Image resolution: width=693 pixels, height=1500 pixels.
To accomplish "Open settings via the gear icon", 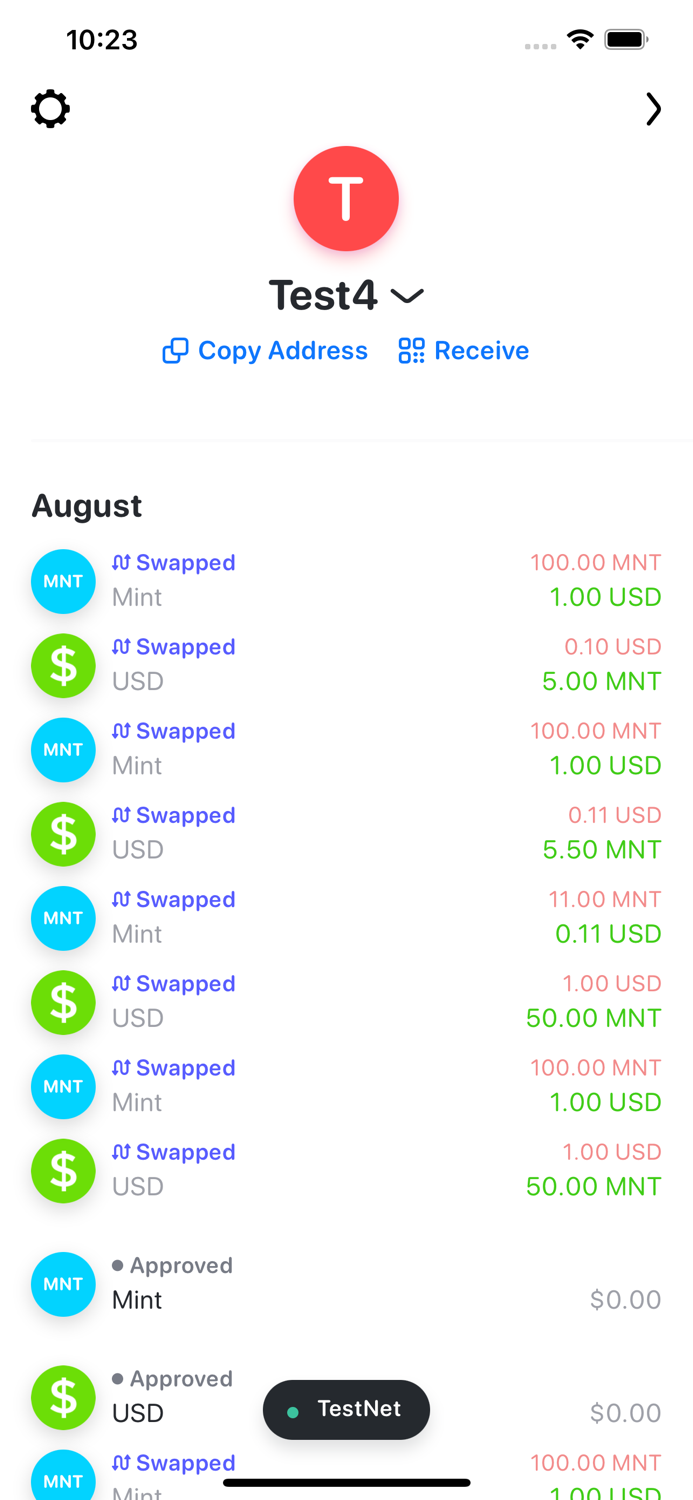I will (50, 108).
